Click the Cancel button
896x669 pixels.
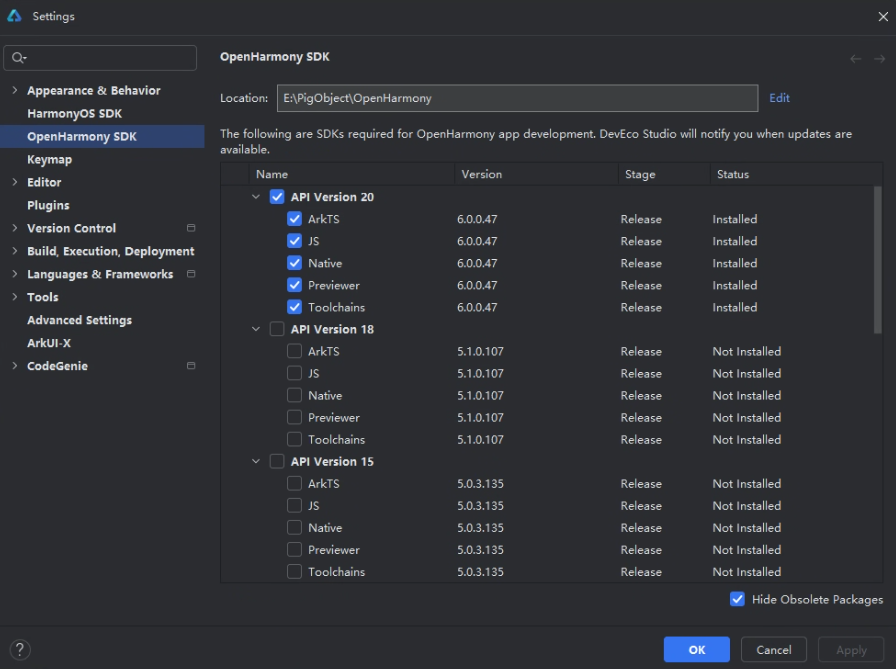pos(774,650)
